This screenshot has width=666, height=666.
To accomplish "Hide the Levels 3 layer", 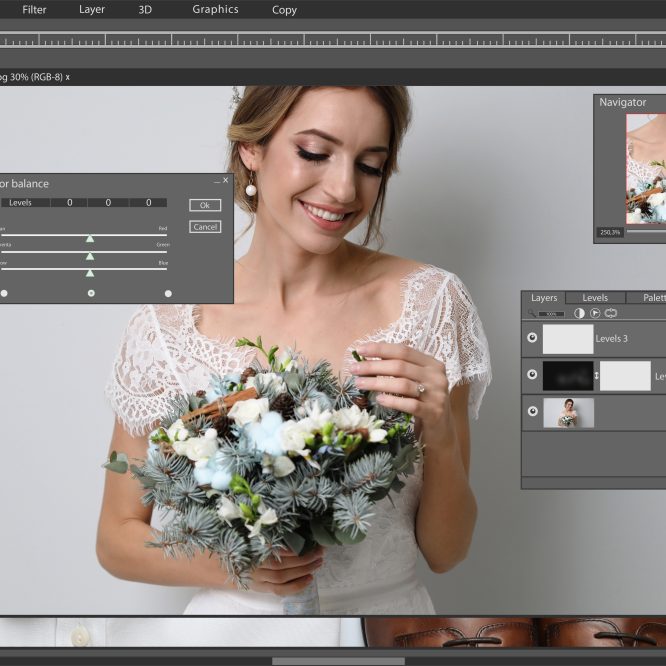I will point(532,338).
